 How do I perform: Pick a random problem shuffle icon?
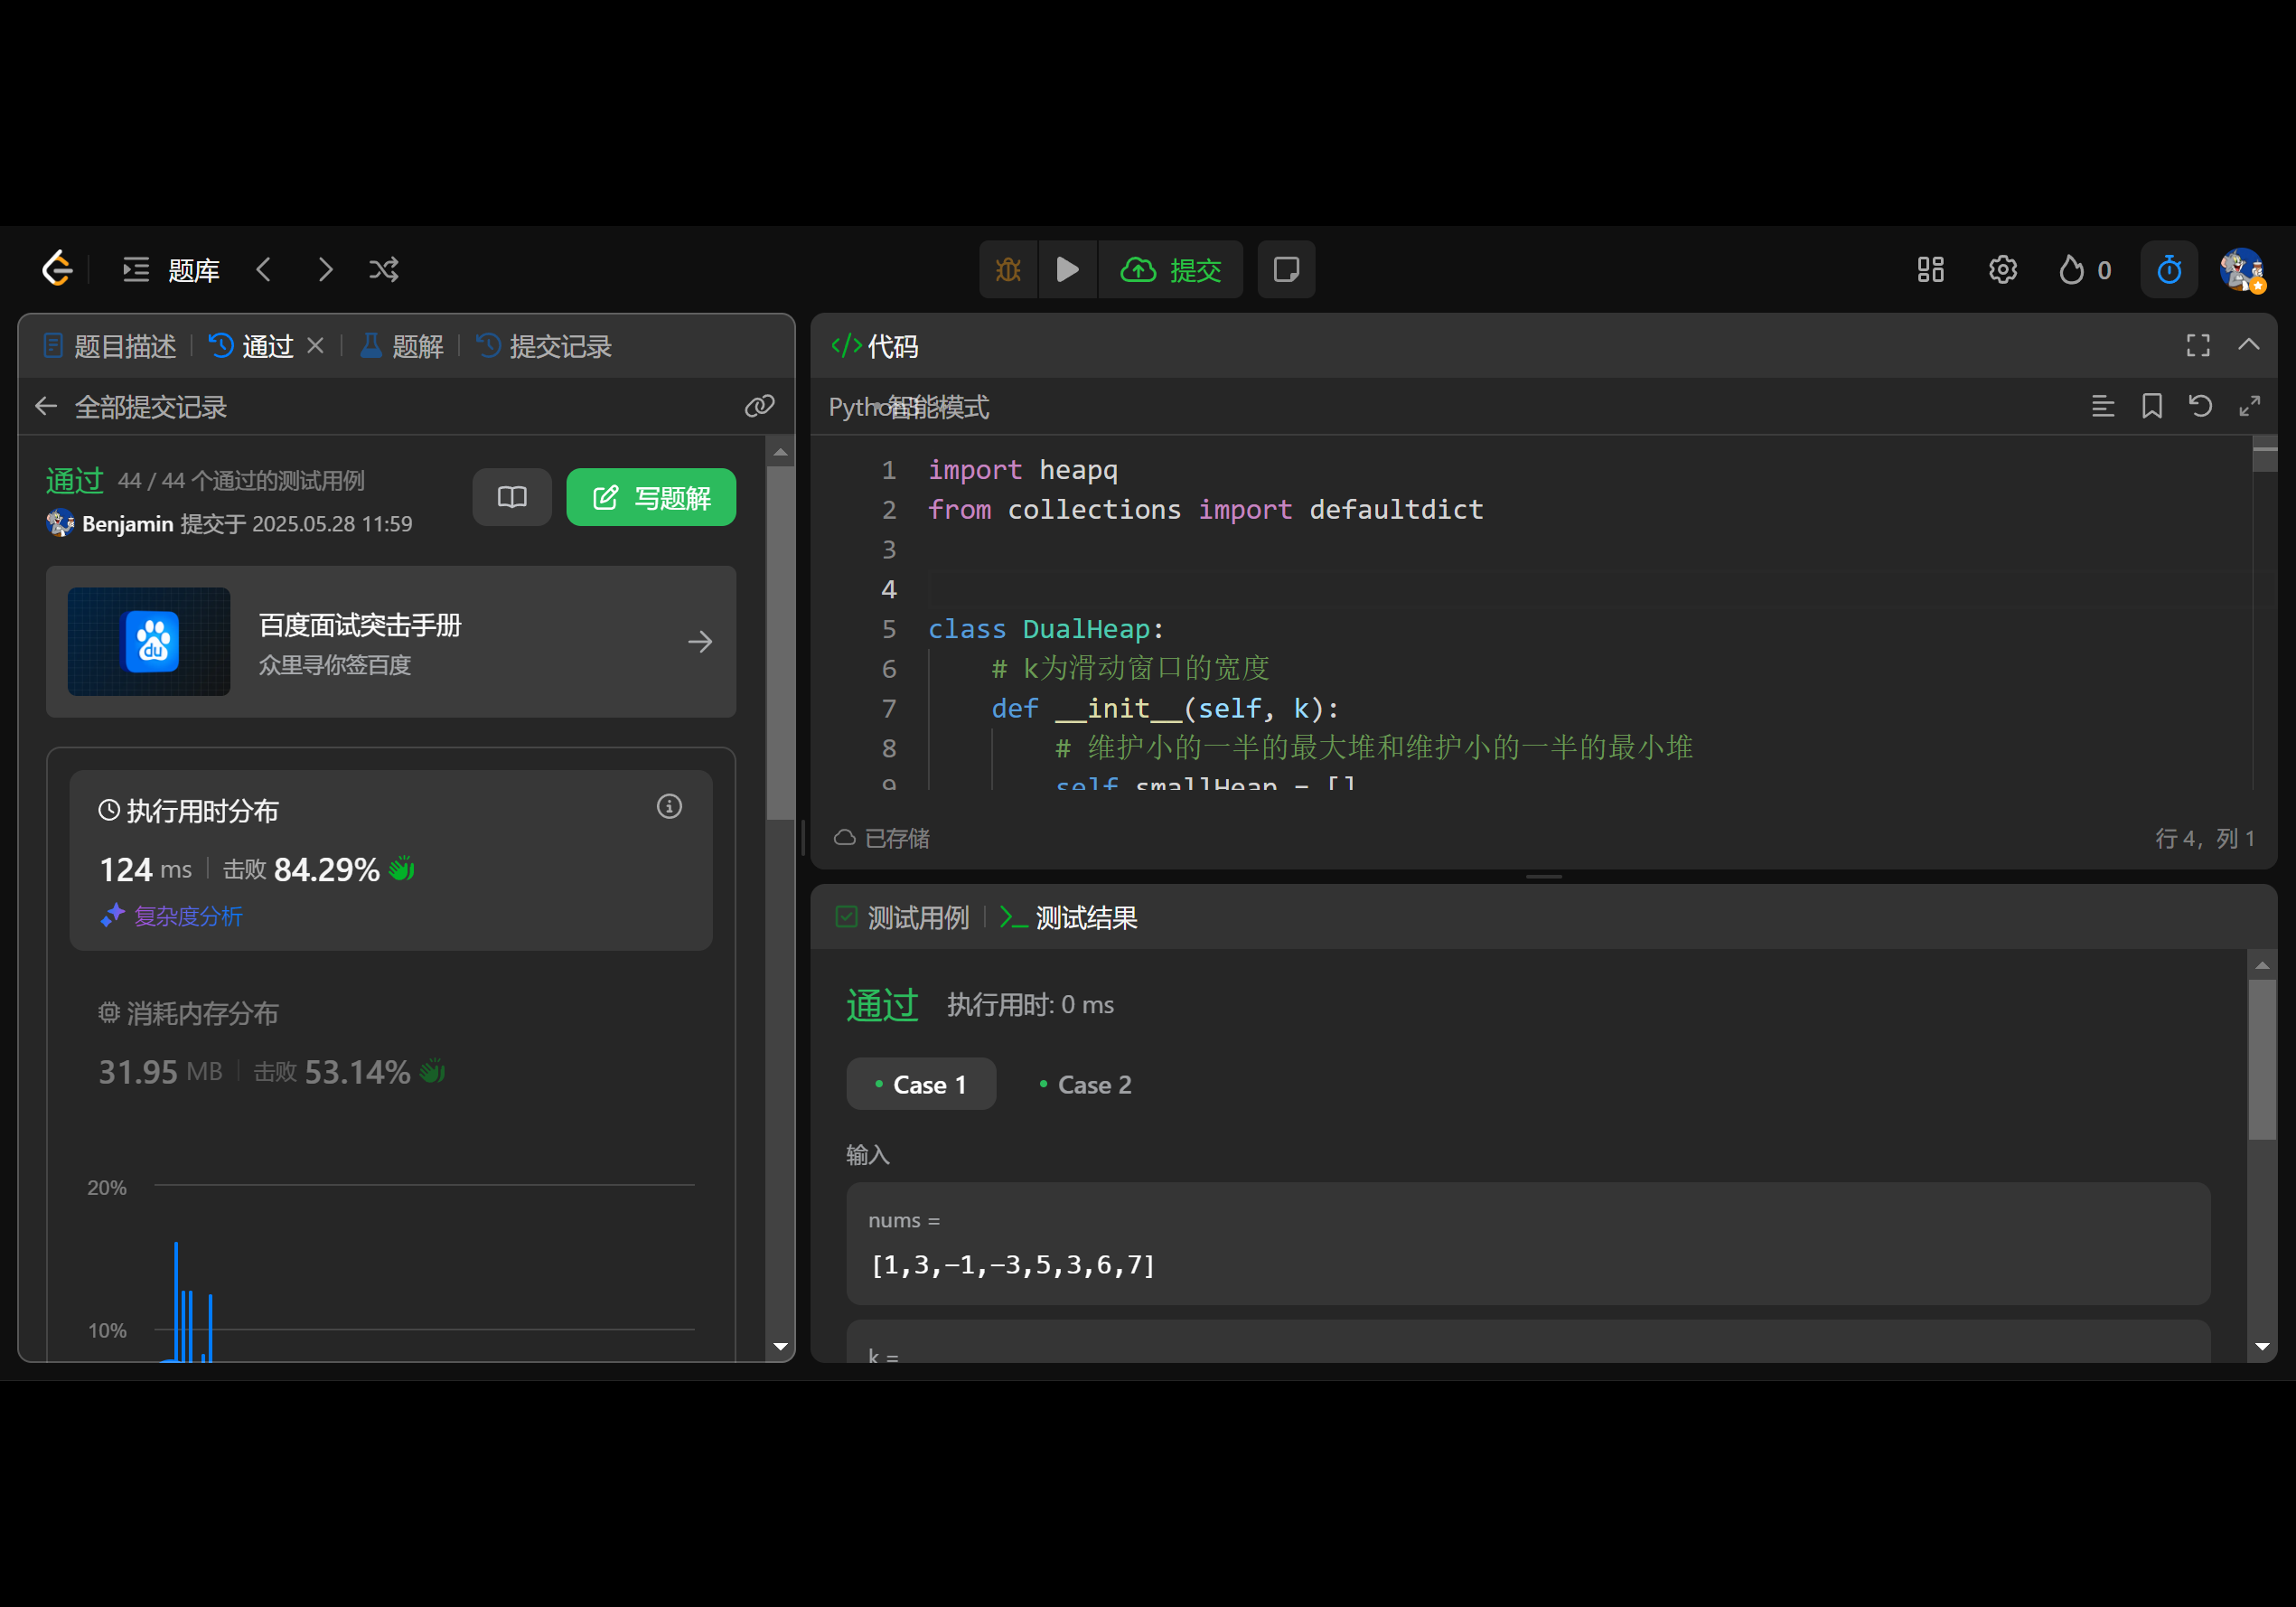pyautogui.click(x=384, y=269)
